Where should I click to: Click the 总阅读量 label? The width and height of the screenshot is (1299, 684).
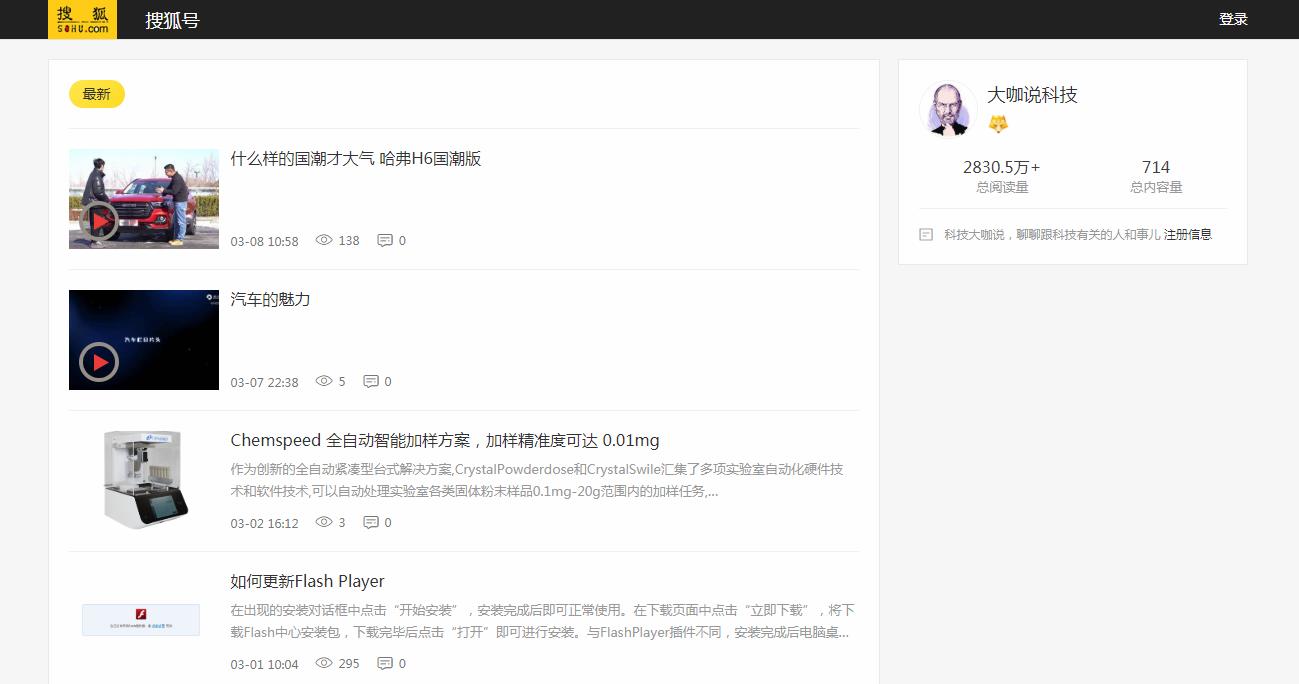tap(1002, 187)
